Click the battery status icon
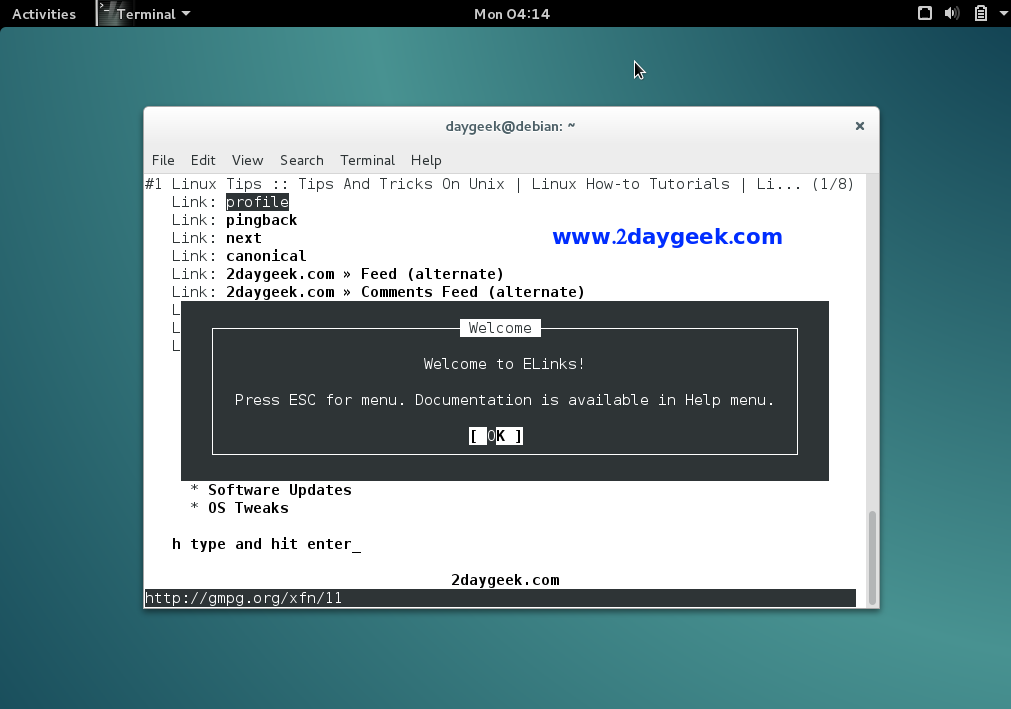 click(x=980, y=13)
